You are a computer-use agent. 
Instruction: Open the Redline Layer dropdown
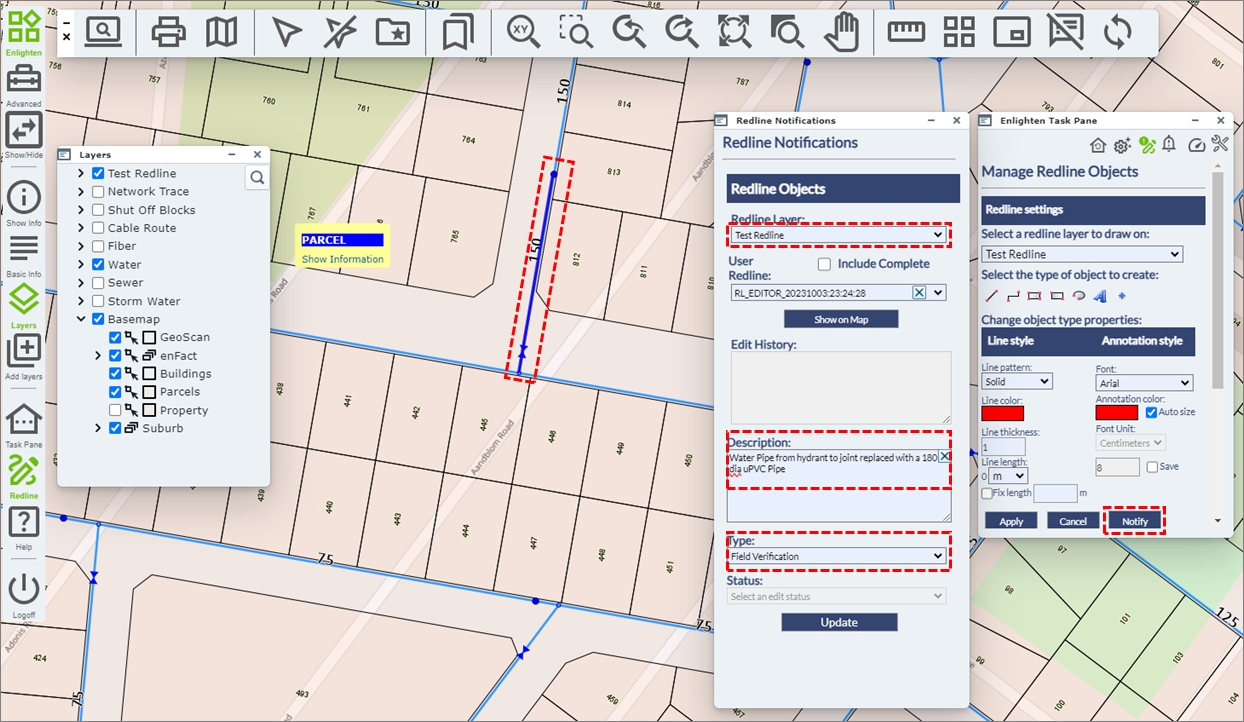[838, 235]
